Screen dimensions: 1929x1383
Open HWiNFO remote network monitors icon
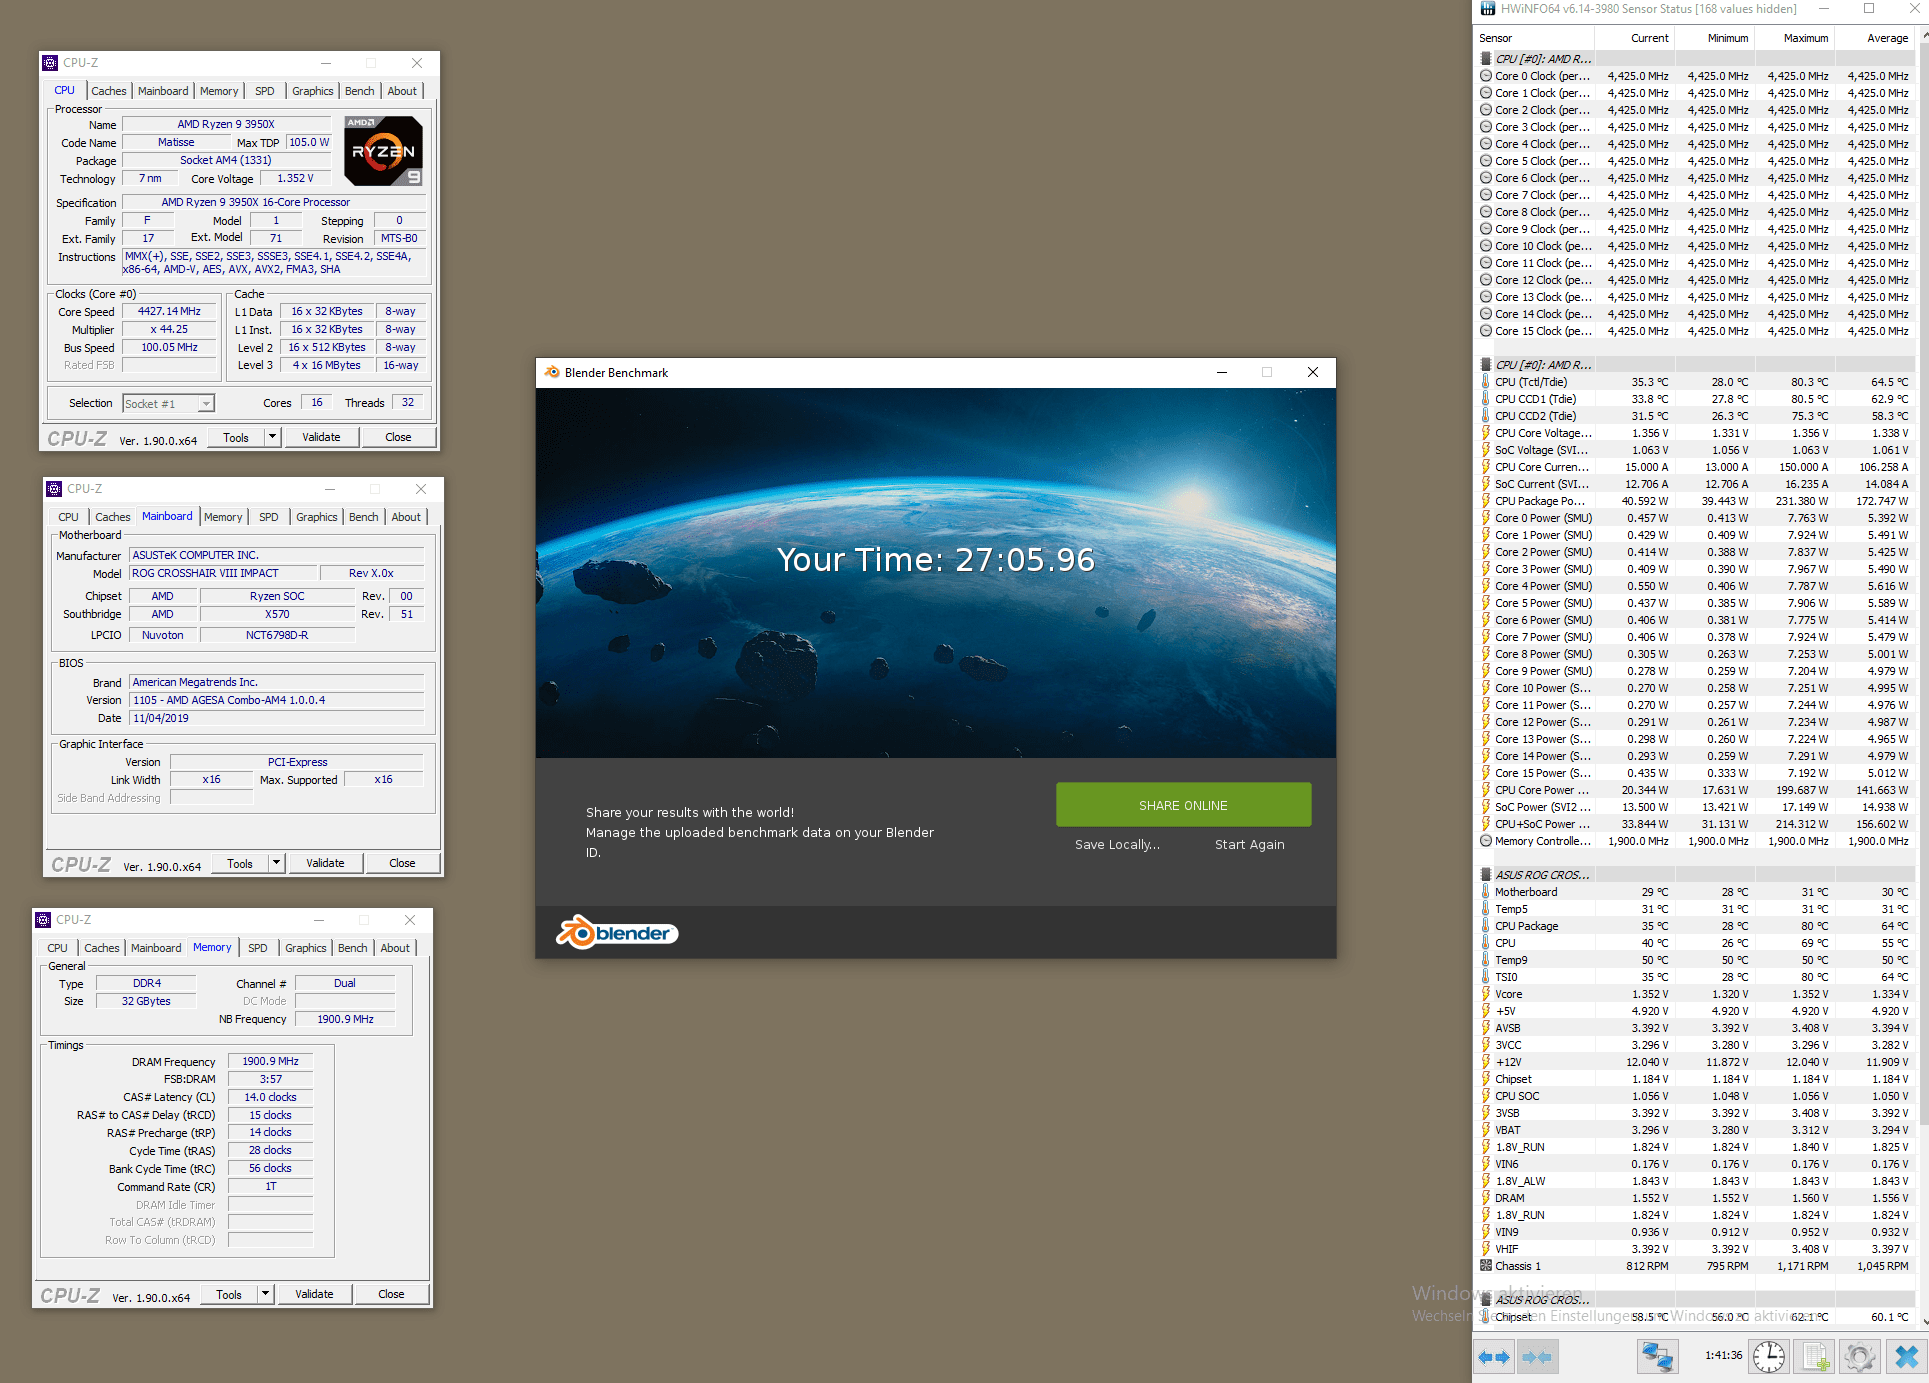pos(1656,1357)
